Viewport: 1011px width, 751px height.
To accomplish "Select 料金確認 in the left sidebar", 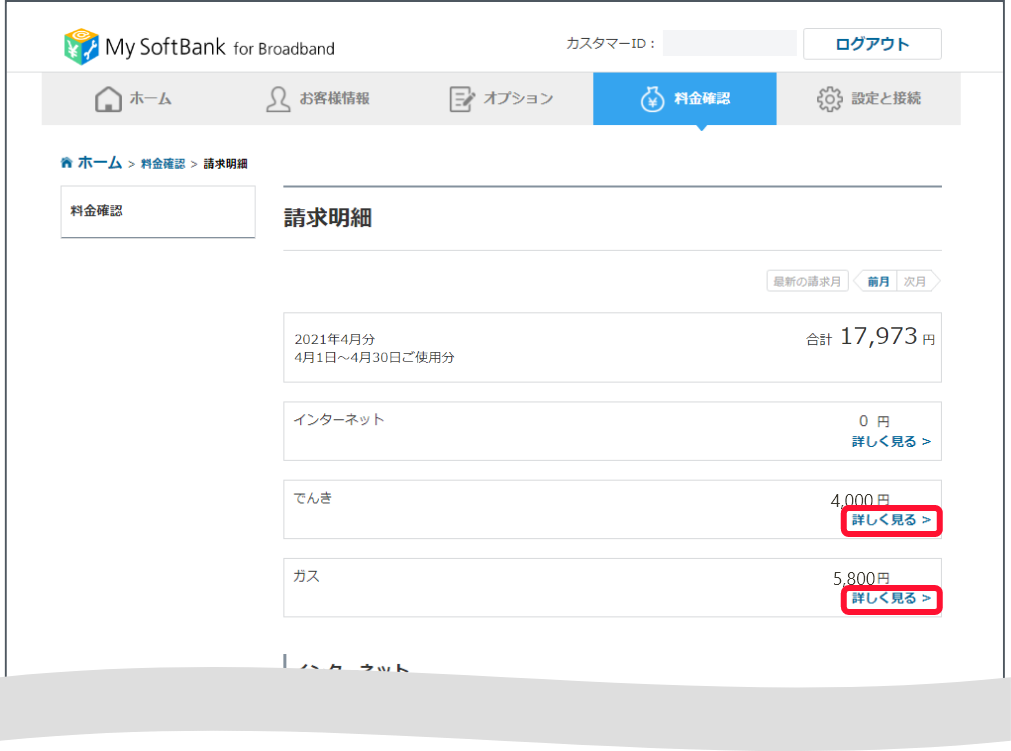I will click(158, 211).
